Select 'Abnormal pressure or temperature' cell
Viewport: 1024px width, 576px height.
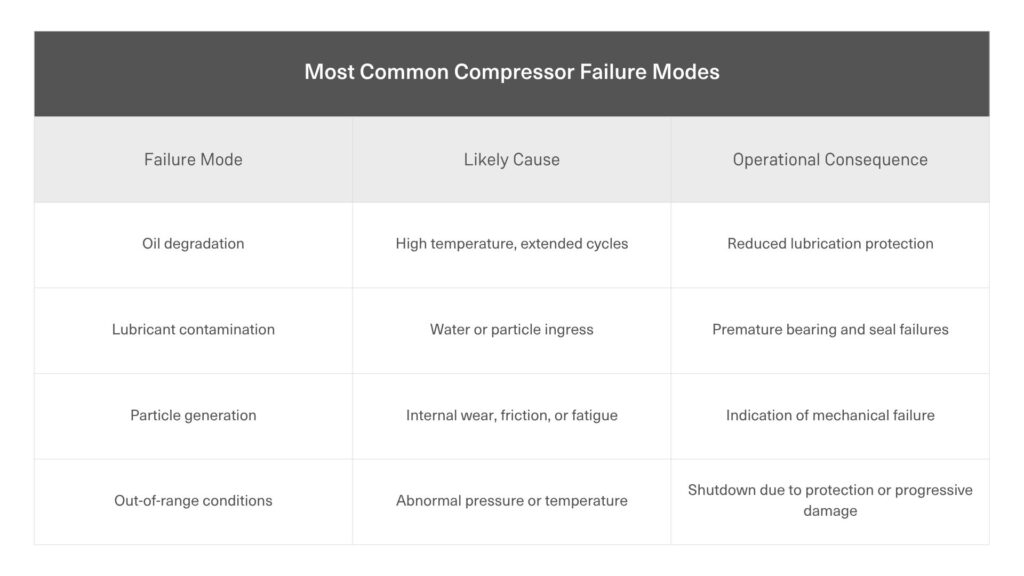(x=511, y=500)
